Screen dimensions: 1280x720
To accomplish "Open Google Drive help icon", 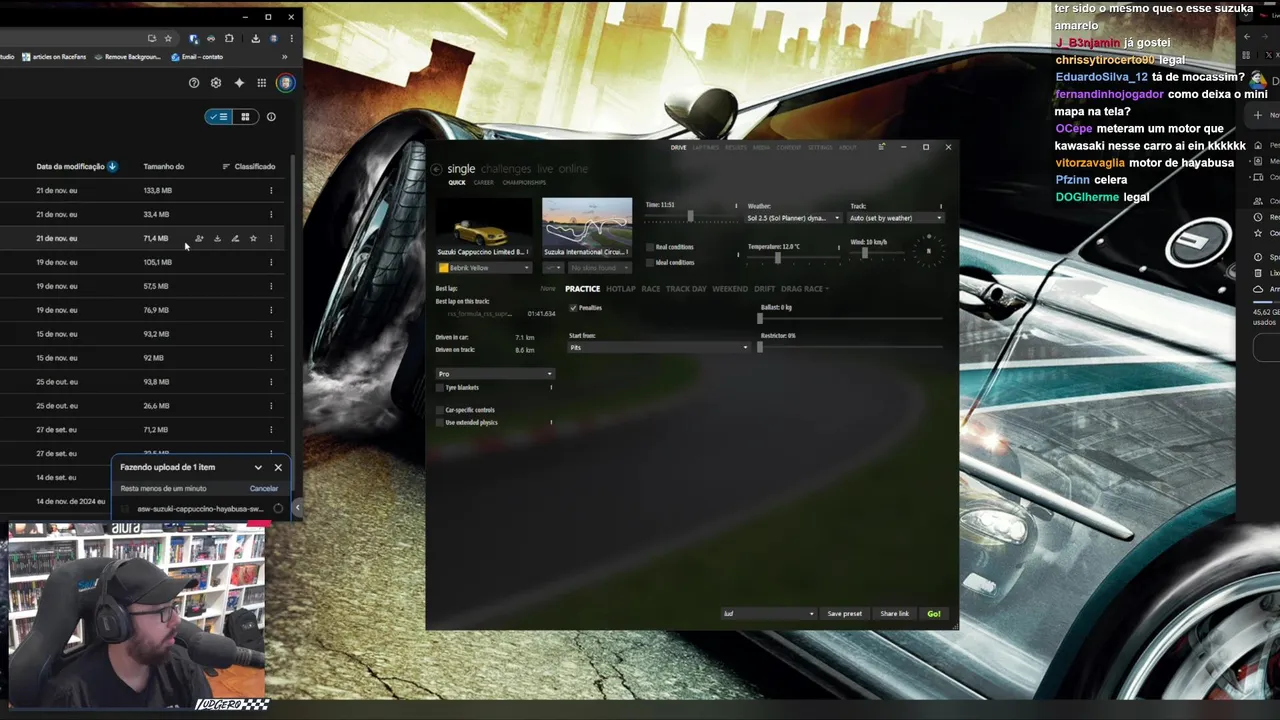I will (x=194, y=83).
